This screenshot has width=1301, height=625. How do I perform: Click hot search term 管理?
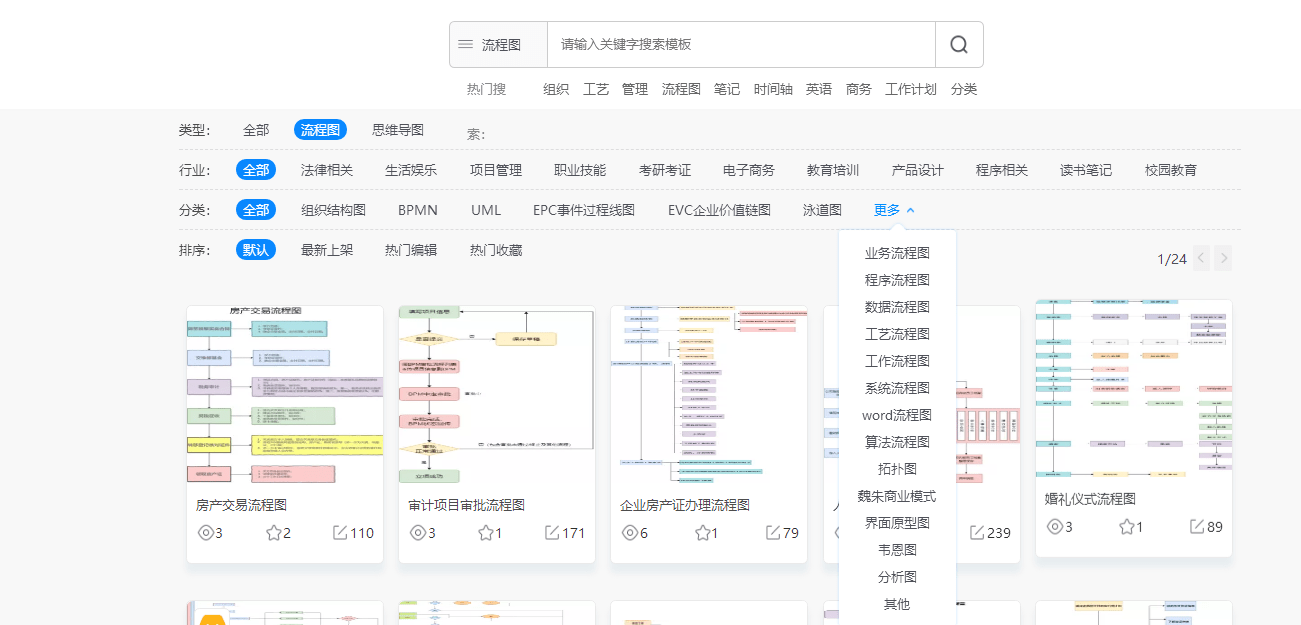point(635,89)
